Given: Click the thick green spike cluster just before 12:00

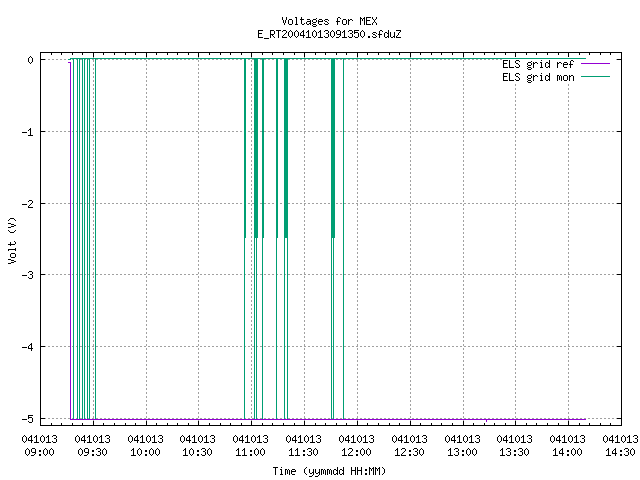Looking at the screenshot, I should [x=333, y=239].
